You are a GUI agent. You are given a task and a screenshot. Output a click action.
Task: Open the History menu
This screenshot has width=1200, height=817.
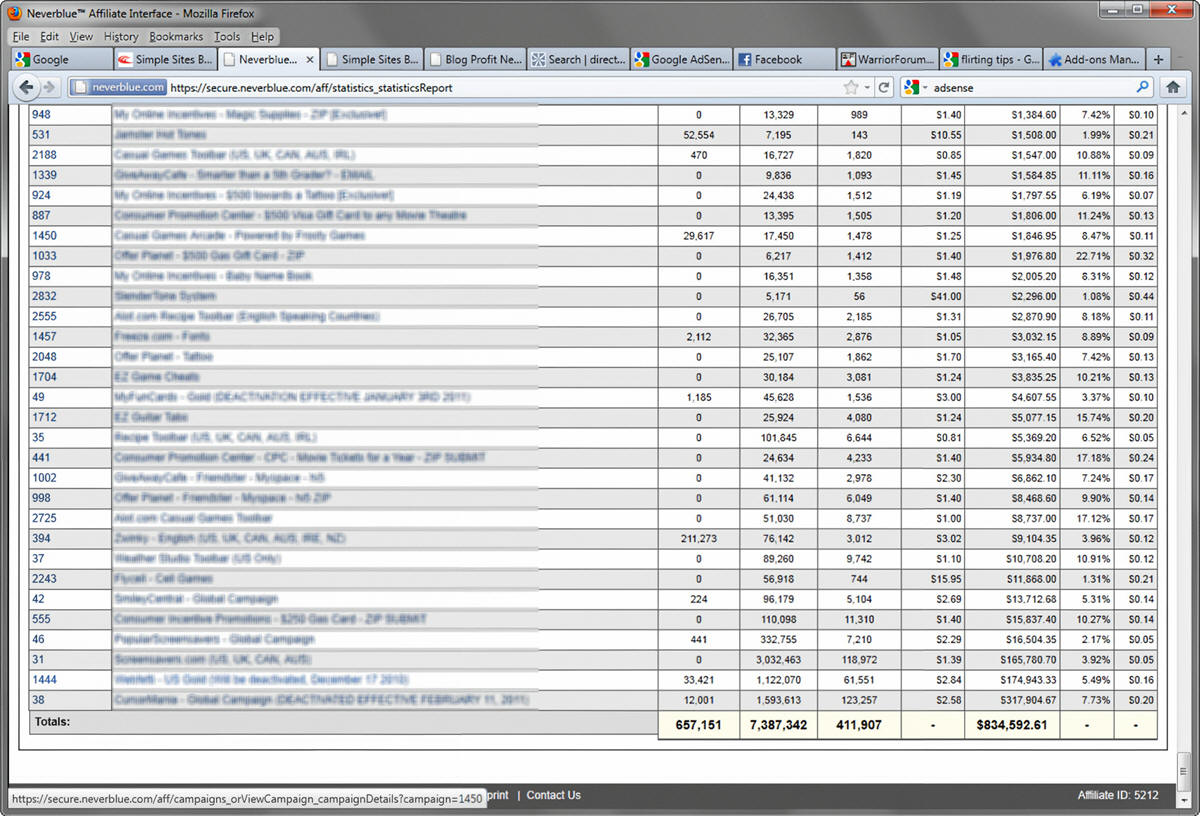click(x=121, y=36)
